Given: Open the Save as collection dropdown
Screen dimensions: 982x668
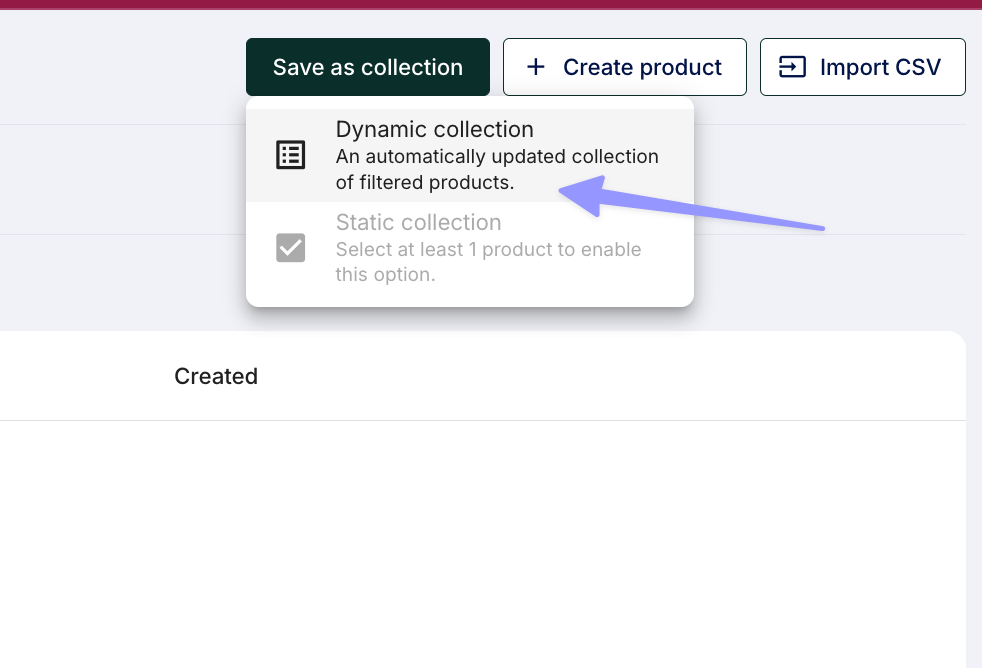Looking at the screenshot, I should [368, 67].
